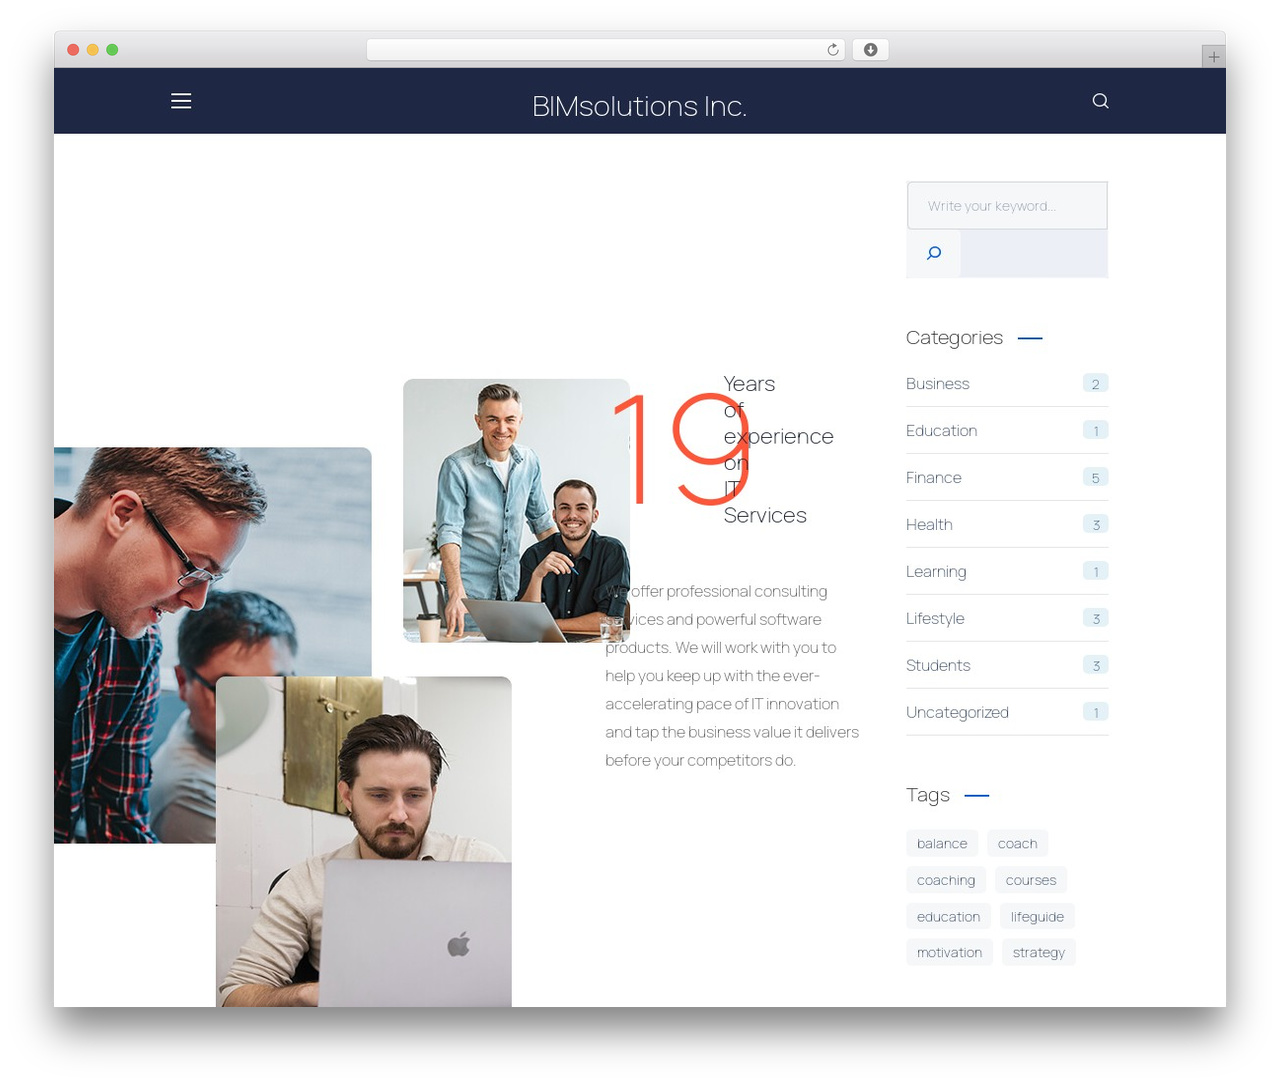Image resolution: width=1280 pixels, height=1084 pixels.
Task: Click the photo of two smiling men
Action: coord(516,510)
